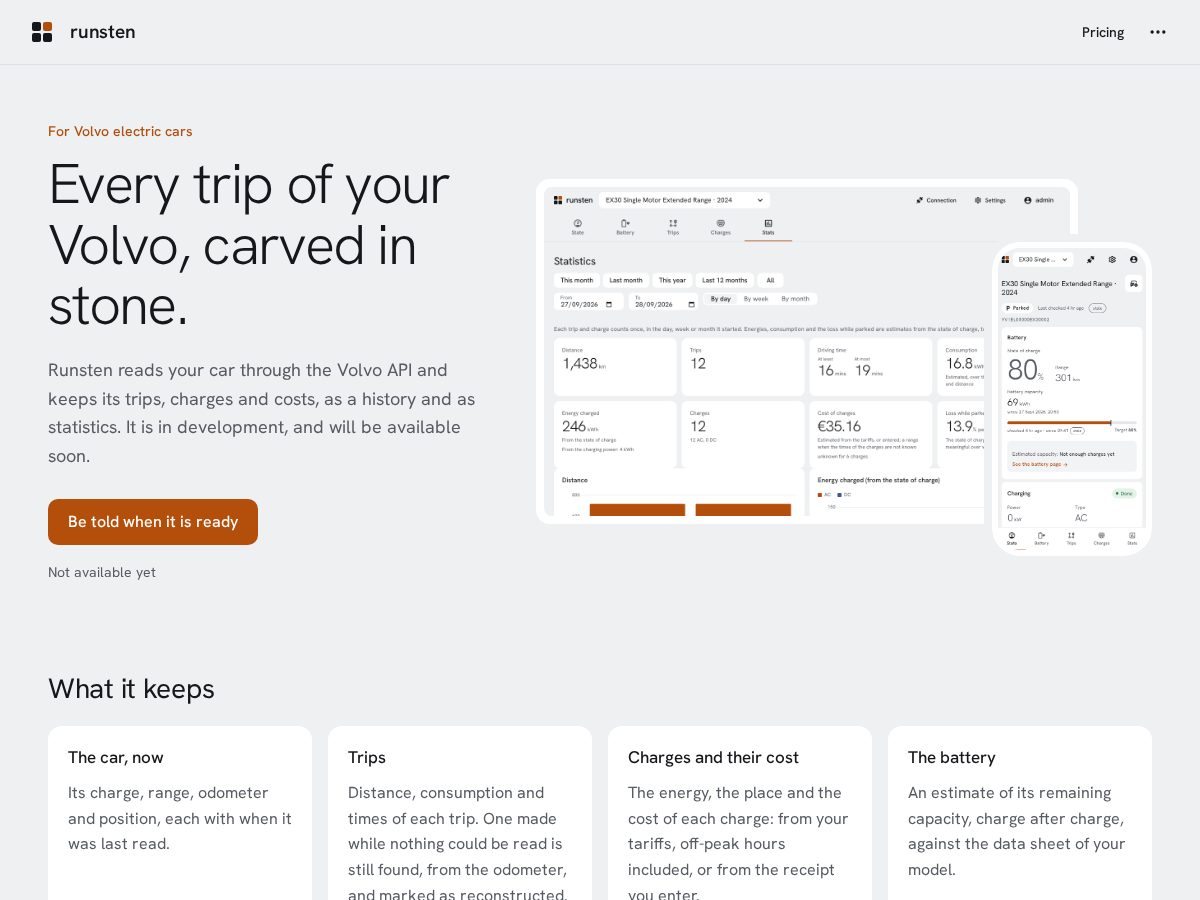Click the 'Be told when it is ready' button
The width and height of the screenshot is (1200, 900).
point(153,522)
